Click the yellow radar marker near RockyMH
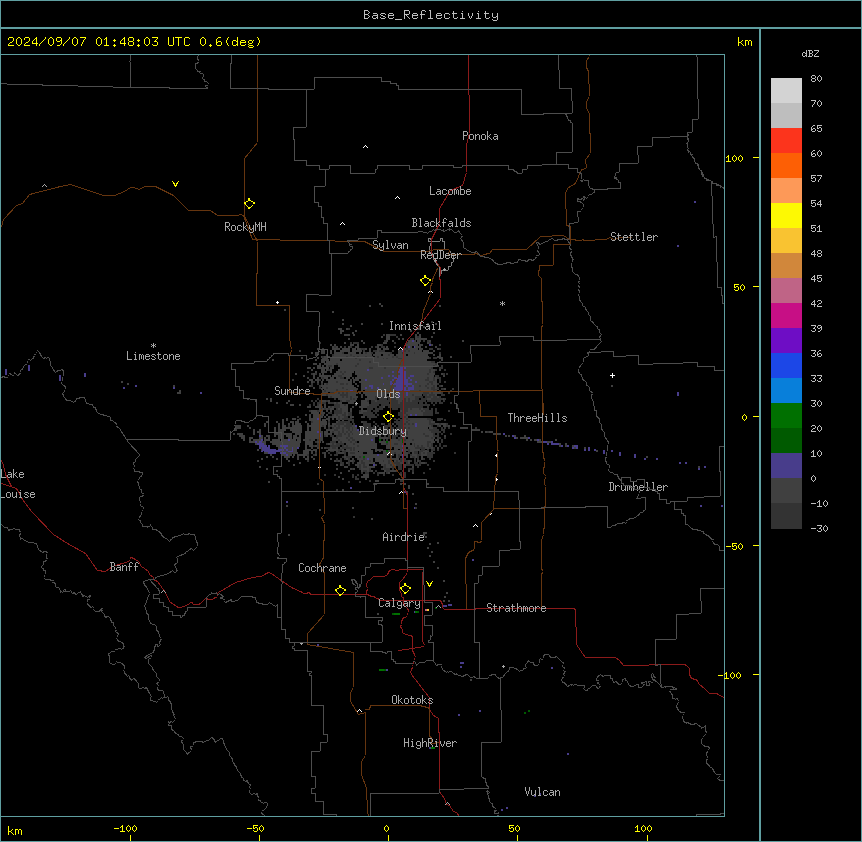Screen dimensions: 862x842 249,204
